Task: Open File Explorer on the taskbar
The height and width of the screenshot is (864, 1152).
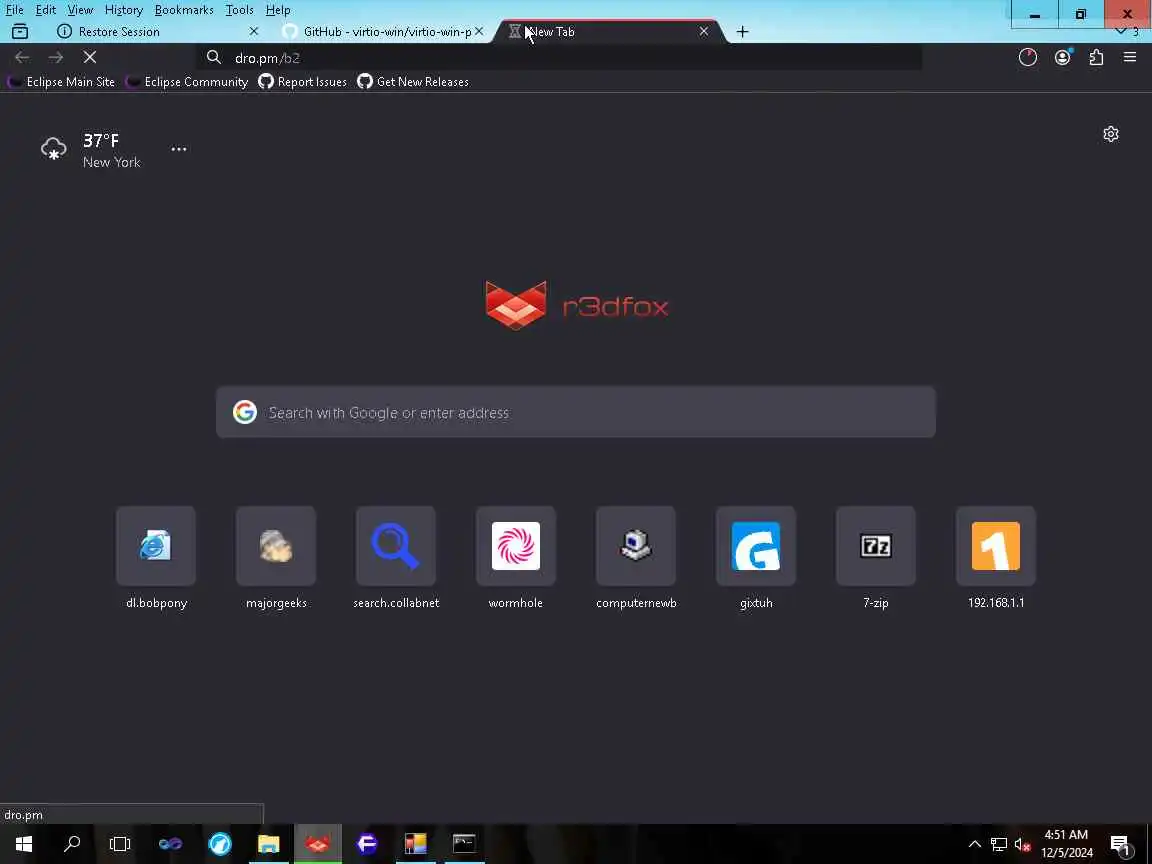Action: 268,843
